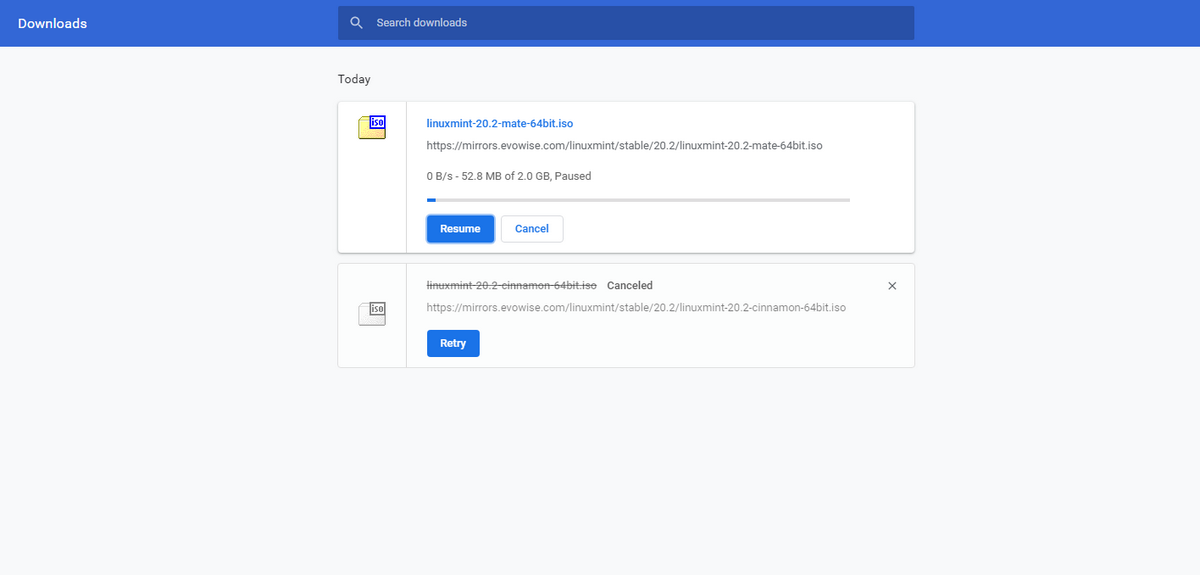Retry the canceled cinnamon download
The image size is (1200, 575).
tap(453, 343)
